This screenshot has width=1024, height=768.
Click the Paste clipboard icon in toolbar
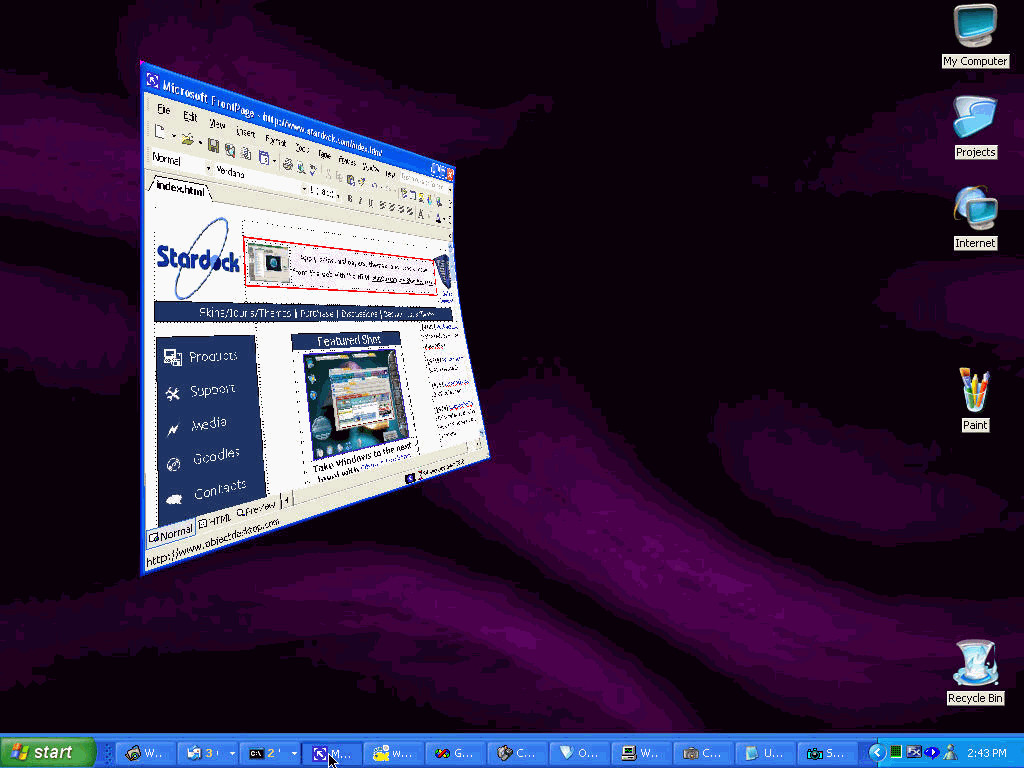351,180
